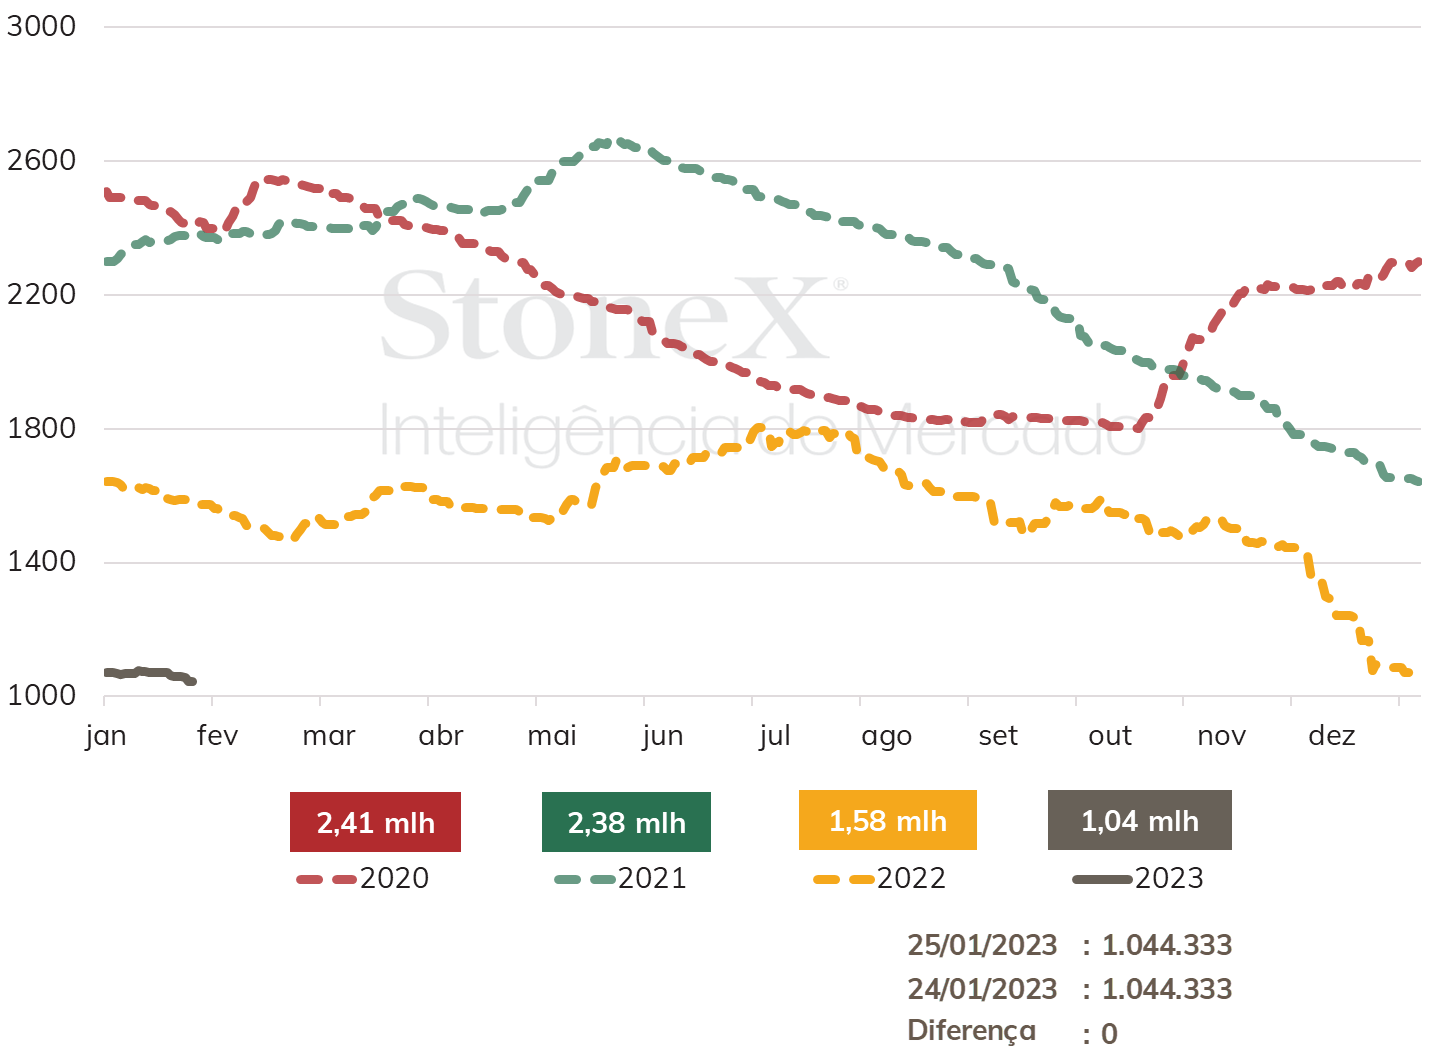The width and height of the screenshot is (1456, 1057).
Task: Click the red 2,41 mlh box
Action: pos(375,822)
